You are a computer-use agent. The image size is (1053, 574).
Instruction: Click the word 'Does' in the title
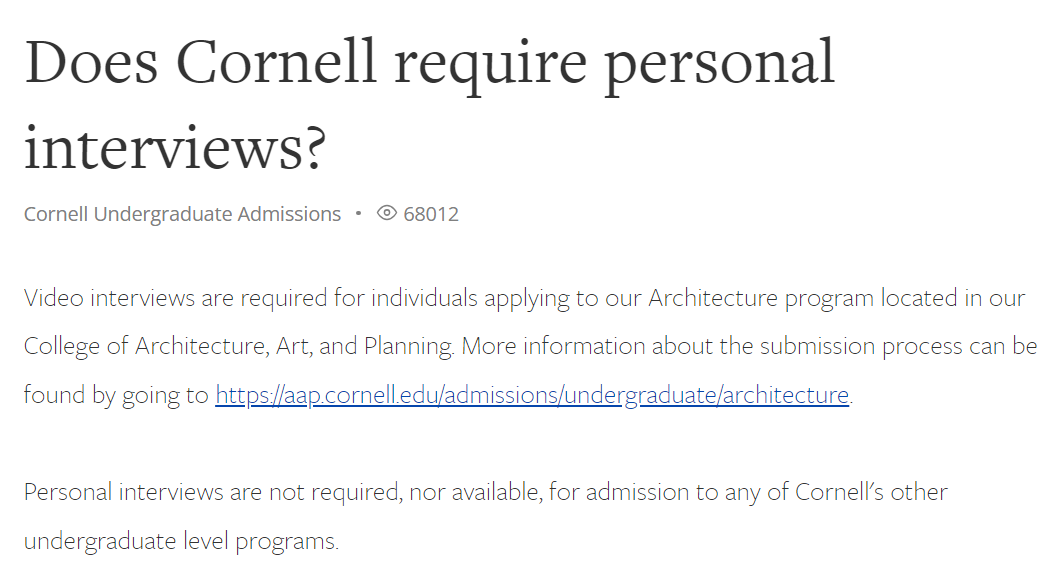coord(91,62)
